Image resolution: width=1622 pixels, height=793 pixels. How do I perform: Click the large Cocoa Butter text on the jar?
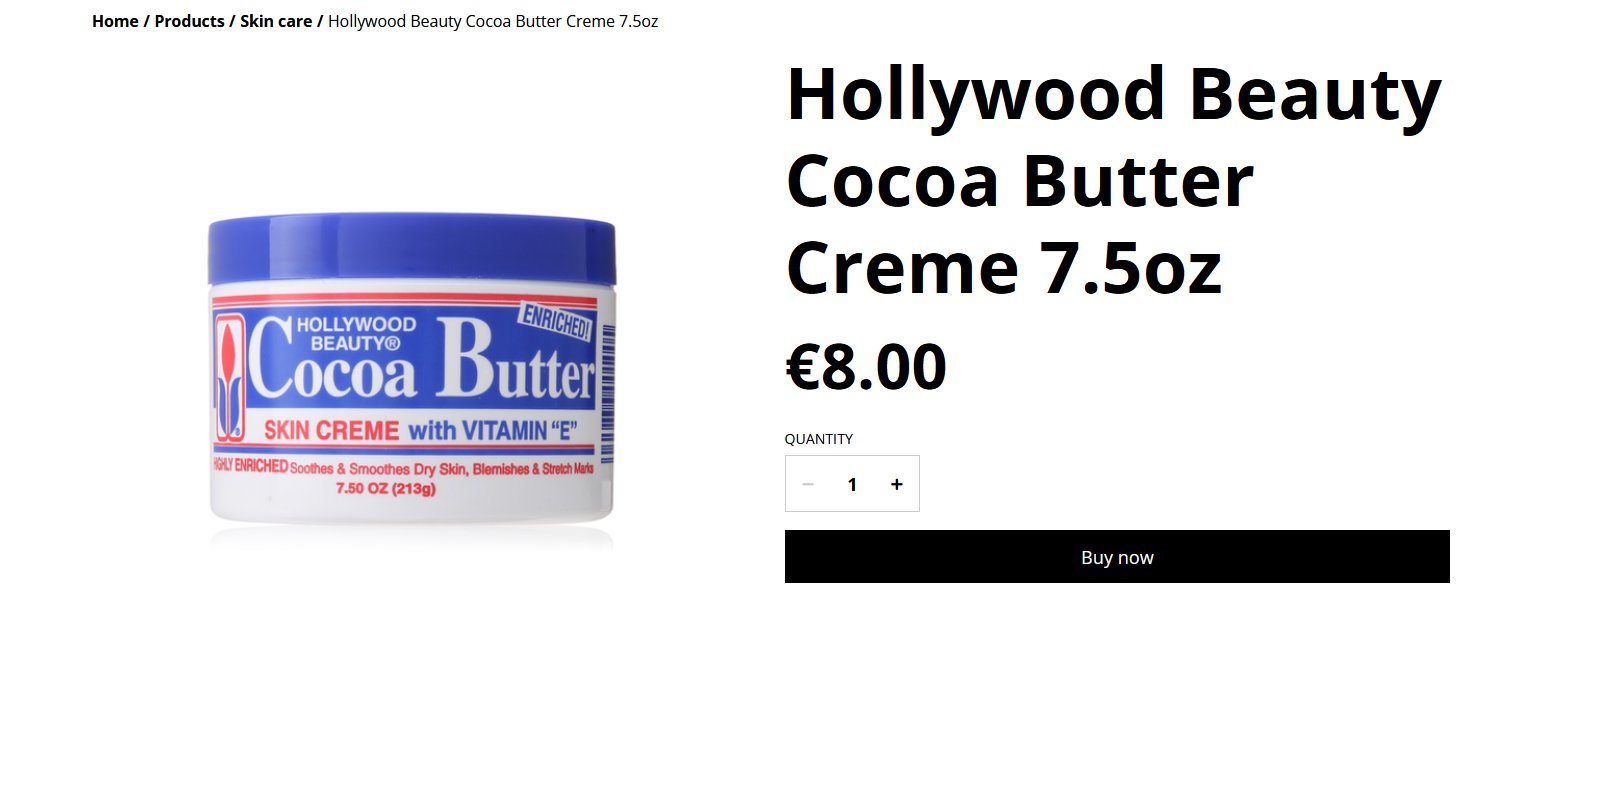pos(422,360)
